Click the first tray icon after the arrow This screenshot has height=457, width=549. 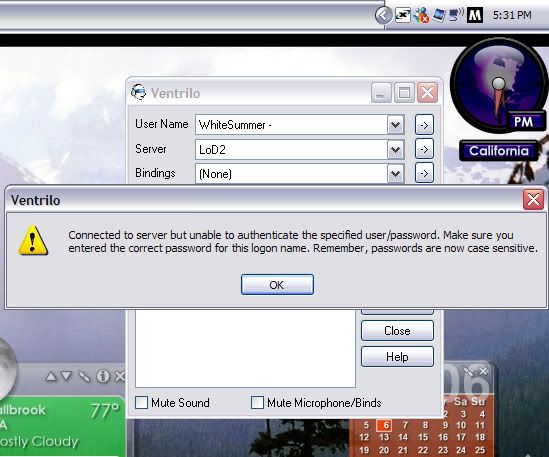[403, 15]
